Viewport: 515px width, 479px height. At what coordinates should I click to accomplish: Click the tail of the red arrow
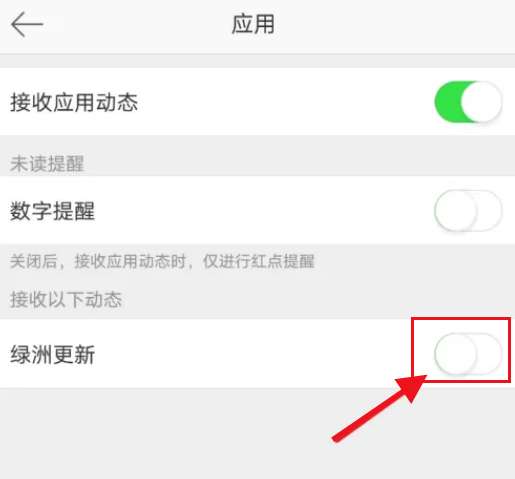pos(337,438)
